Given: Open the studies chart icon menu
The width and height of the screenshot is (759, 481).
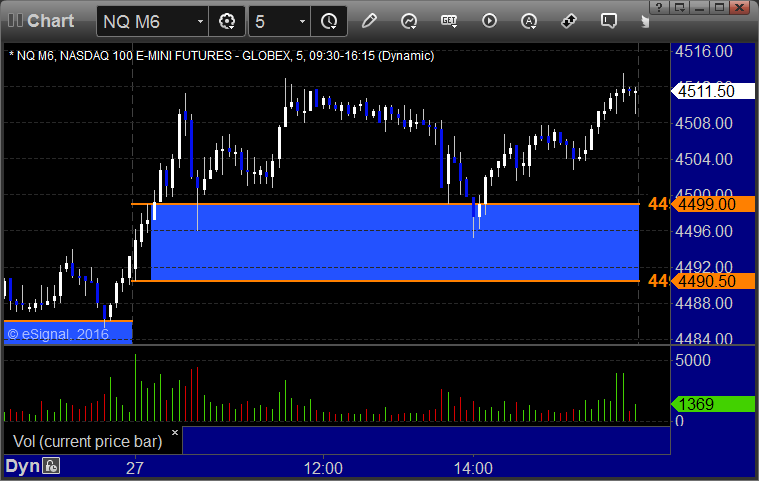Looking at the screenshot, I should pyautogui.click(x=409, y=21).
